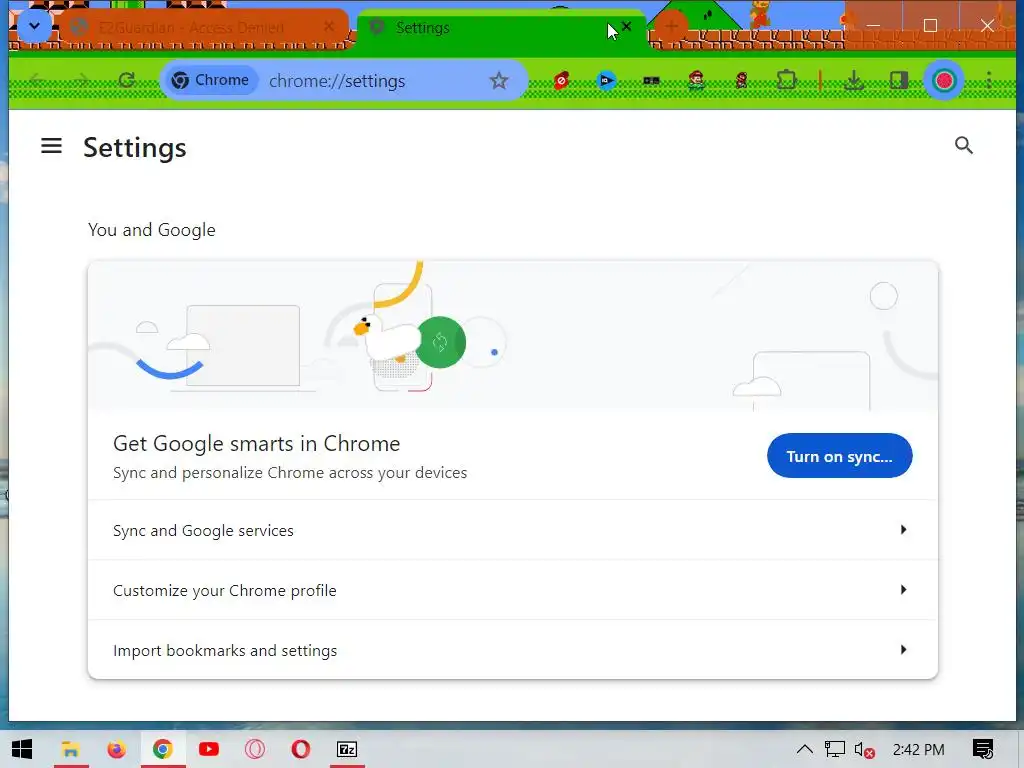1024x768 pixels.
Task: Click the Chrome site info chip
Action: 210,80
